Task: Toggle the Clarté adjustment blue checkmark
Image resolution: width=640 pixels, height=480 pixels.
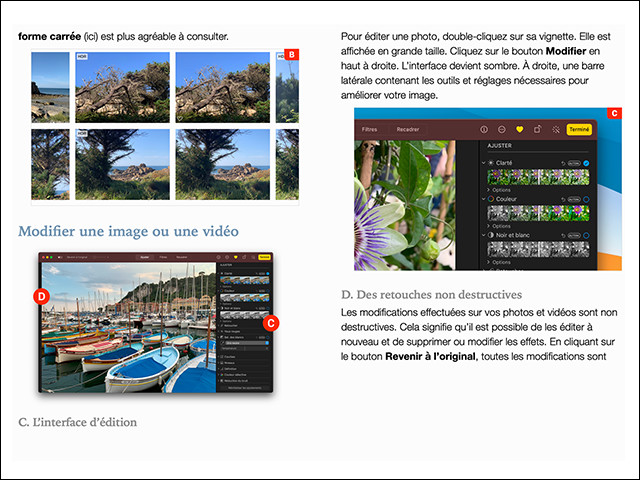Action: pos(587,162)
